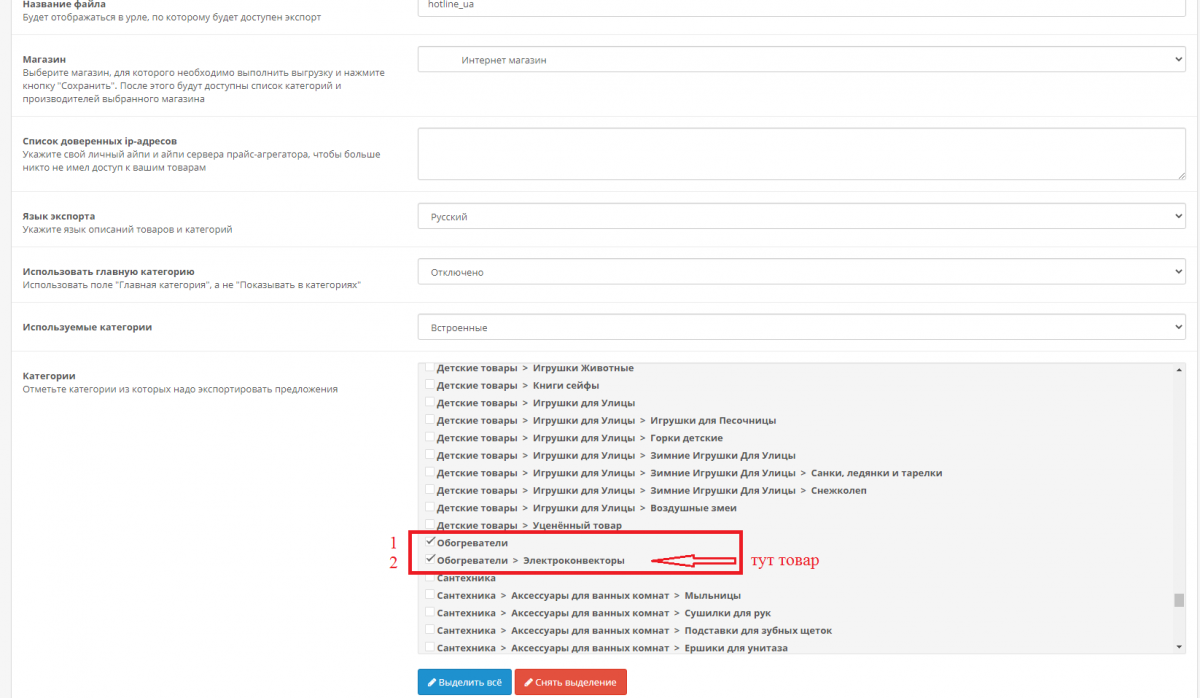Check Детские товары > Игрушки Животные
Screen dimensions: 1200x698
tap(431, 368)
